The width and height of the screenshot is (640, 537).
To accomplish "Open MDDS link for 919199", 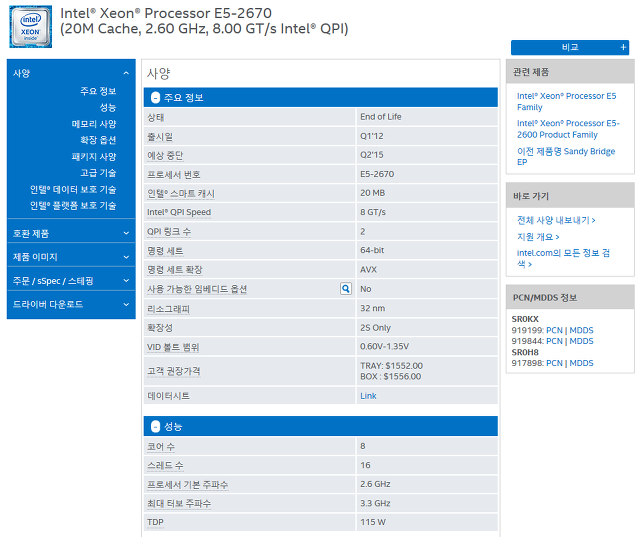I will click(581, 330).
